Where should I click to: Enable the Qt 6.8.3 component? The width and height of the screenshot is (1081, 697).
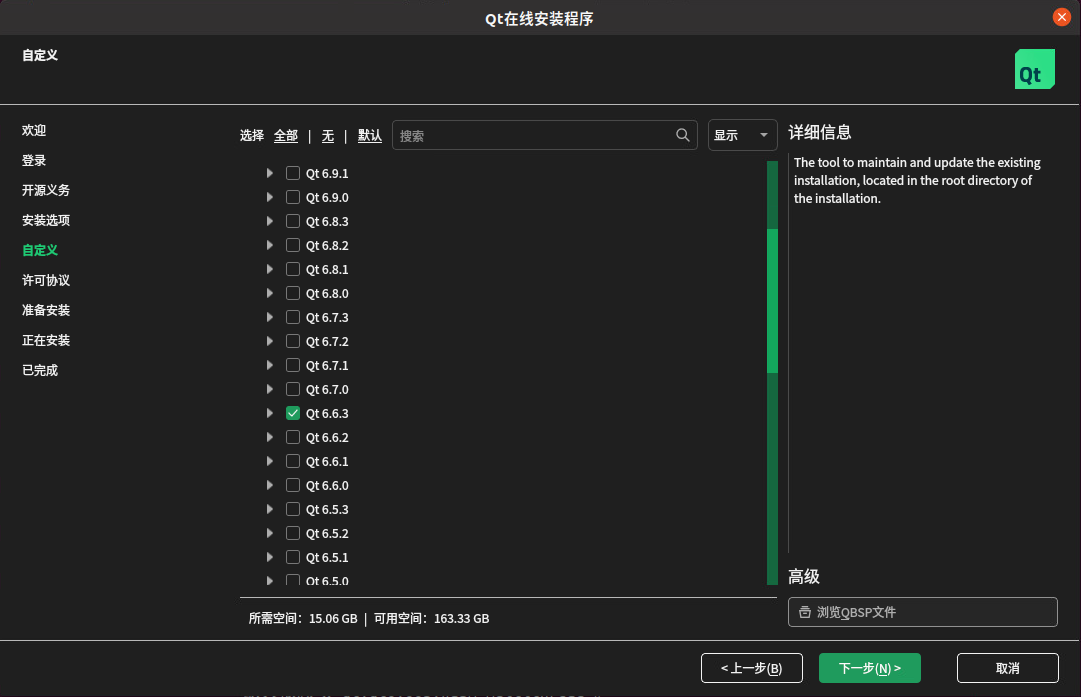click(292, 220)
